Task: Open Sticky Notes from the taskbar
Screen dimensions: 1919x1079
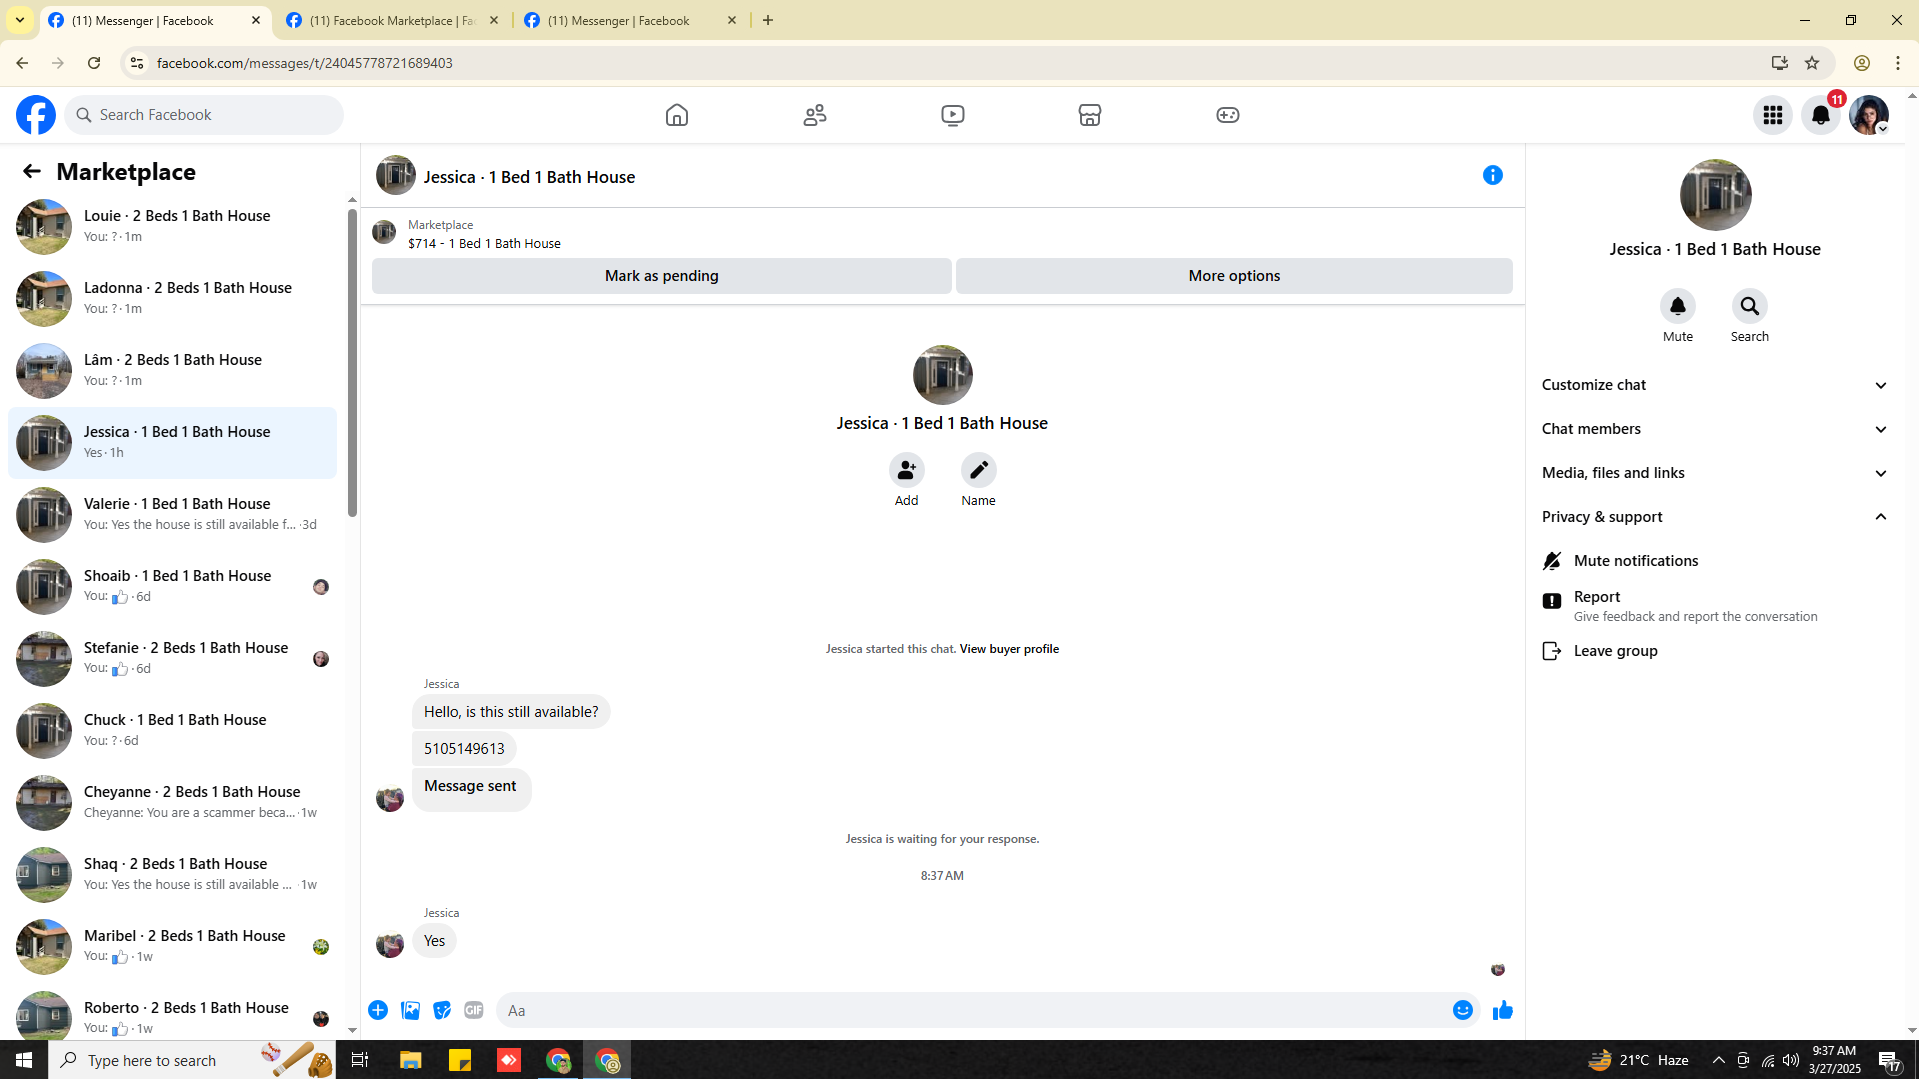Action: (460, 1060)
